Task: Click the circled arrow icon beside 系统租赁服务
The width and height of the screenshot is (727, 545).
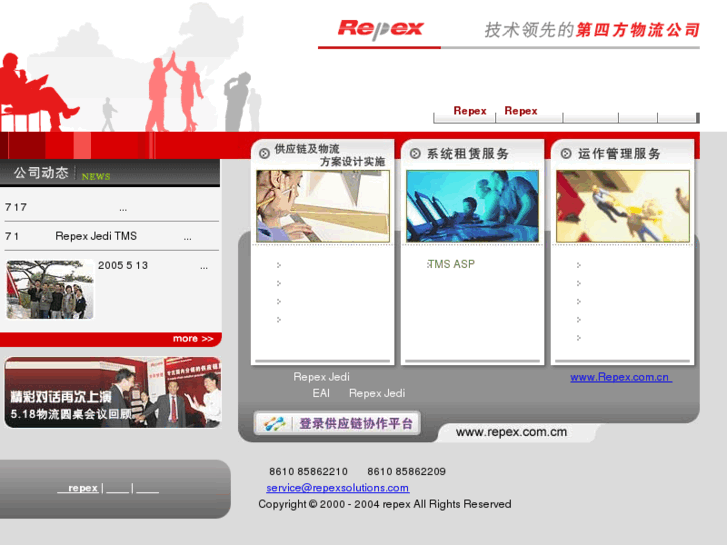Action: [415, 154]
